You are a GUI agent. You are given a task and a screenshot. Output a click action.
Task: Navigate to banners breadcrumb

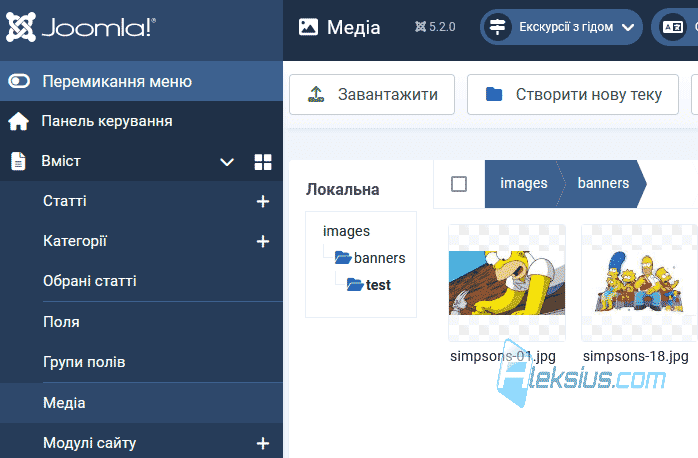pos(603,183)
